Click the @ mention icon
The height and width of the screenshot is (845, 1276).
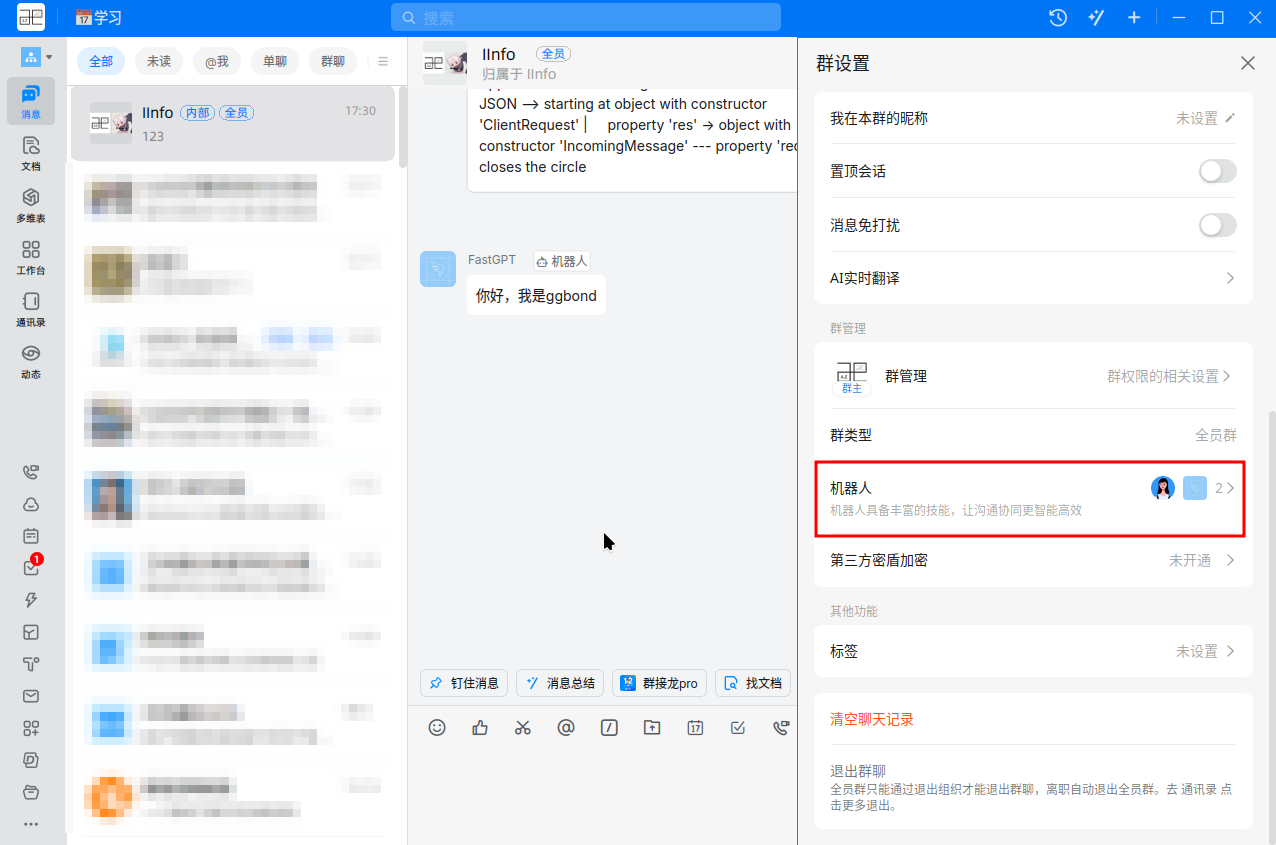click(566, 727)
